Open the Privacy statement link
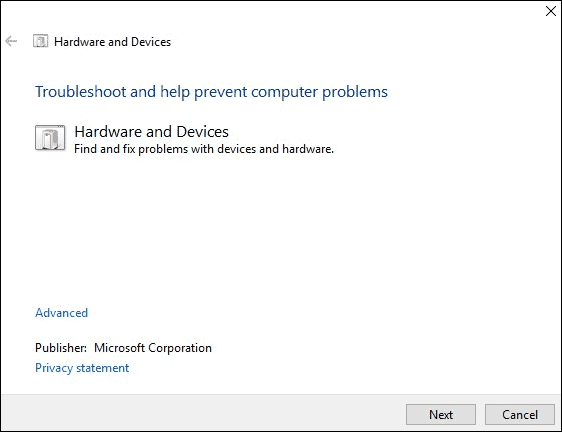The width and height of the screenshot is (562, 432). 82,368
